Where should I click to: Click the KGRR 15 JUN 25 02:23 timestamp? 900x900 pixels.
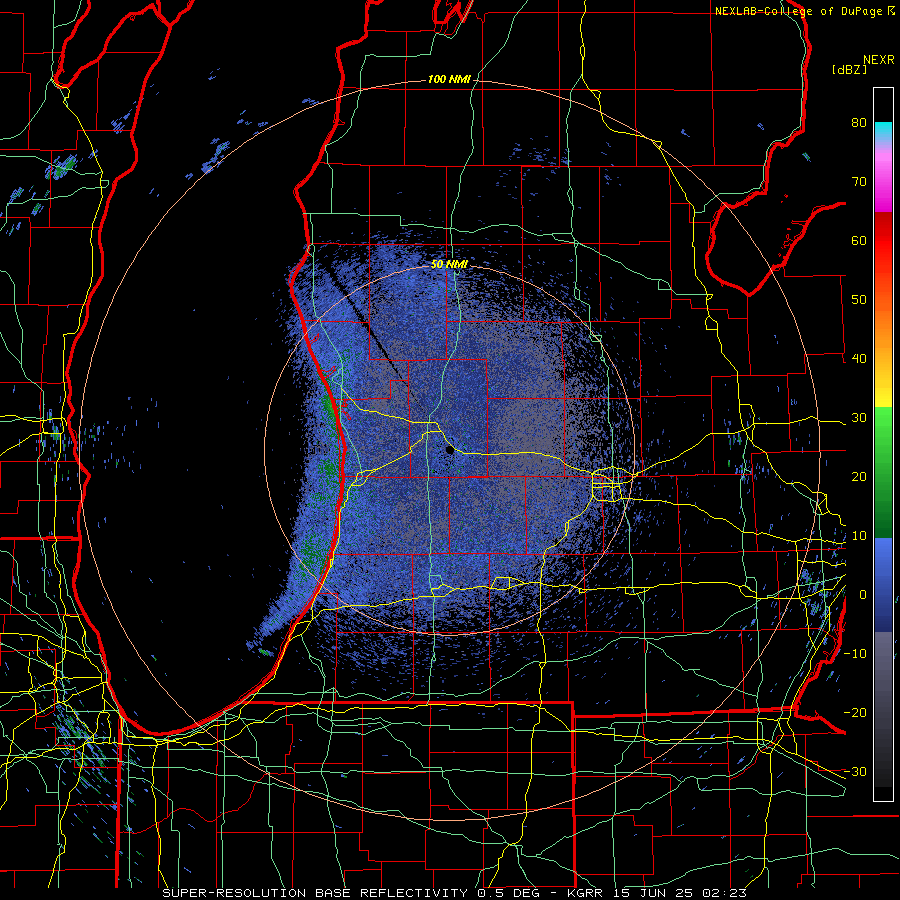pyautogui.click(x=657, y=893)
